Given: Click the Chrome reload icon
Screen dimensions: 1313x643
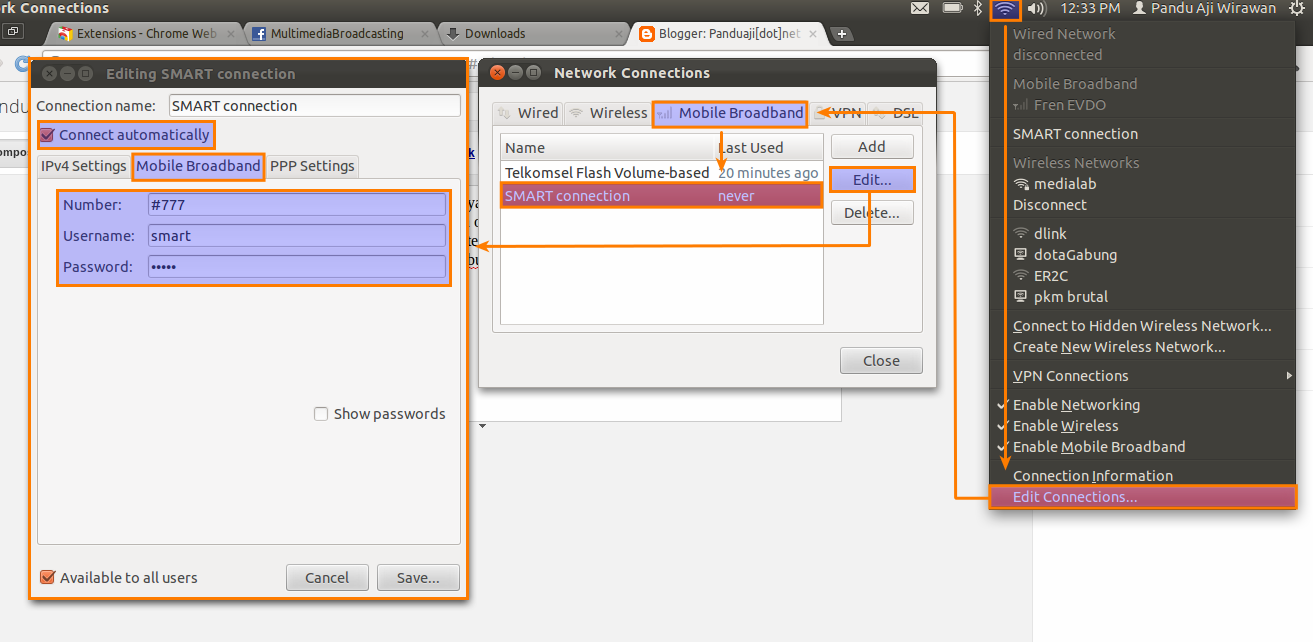Looking at the screenshot, I should coord(21,62).
